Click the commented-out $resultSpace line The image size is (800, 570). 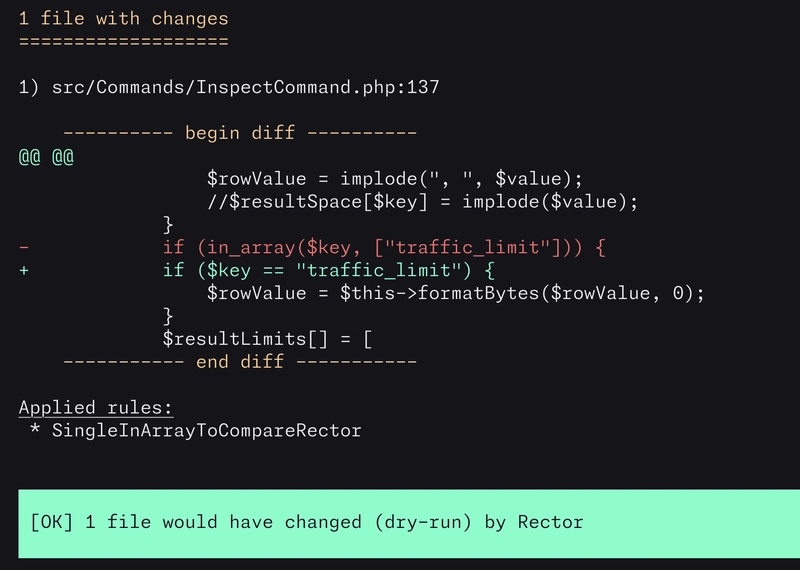422,201
